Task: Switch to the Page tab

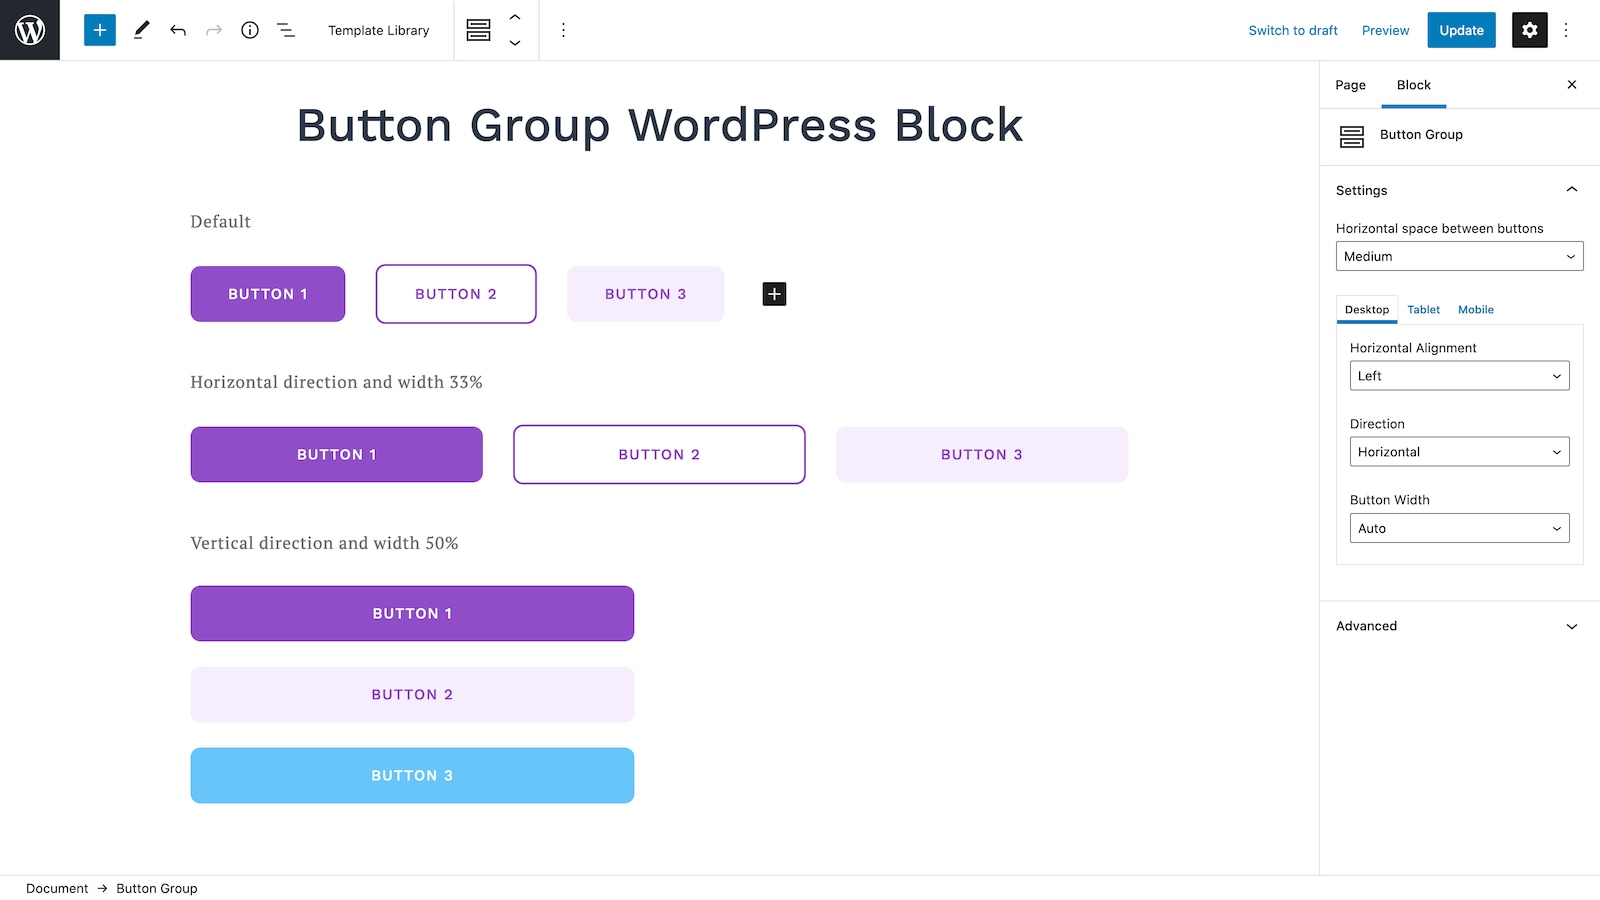Action: point(1350,85)
